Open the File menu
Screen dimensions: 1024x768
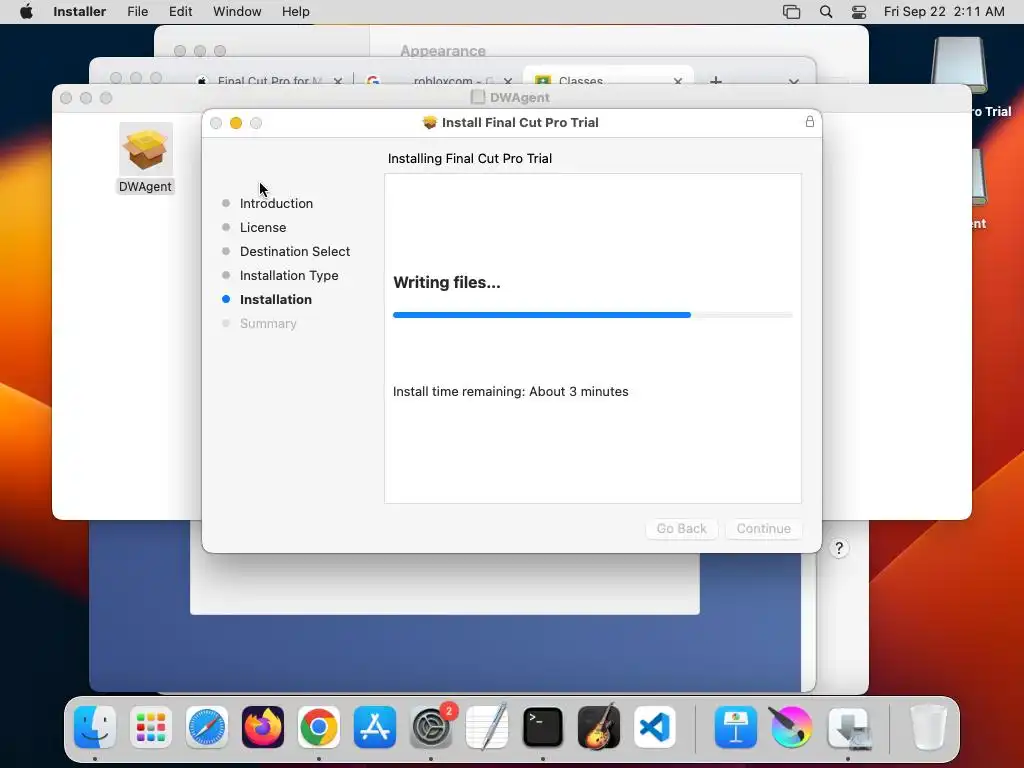(137, 12)
